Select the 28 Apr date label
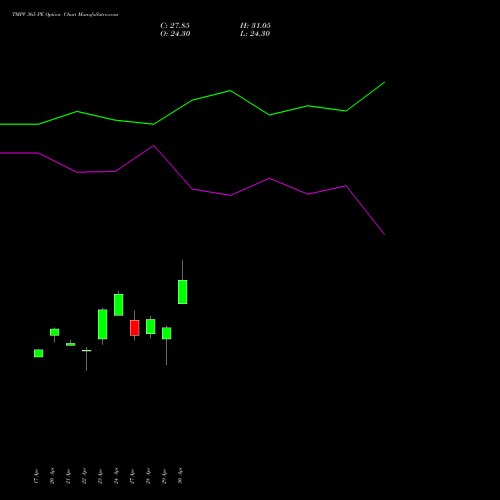 pyautogui.click(x=148, y=476)
